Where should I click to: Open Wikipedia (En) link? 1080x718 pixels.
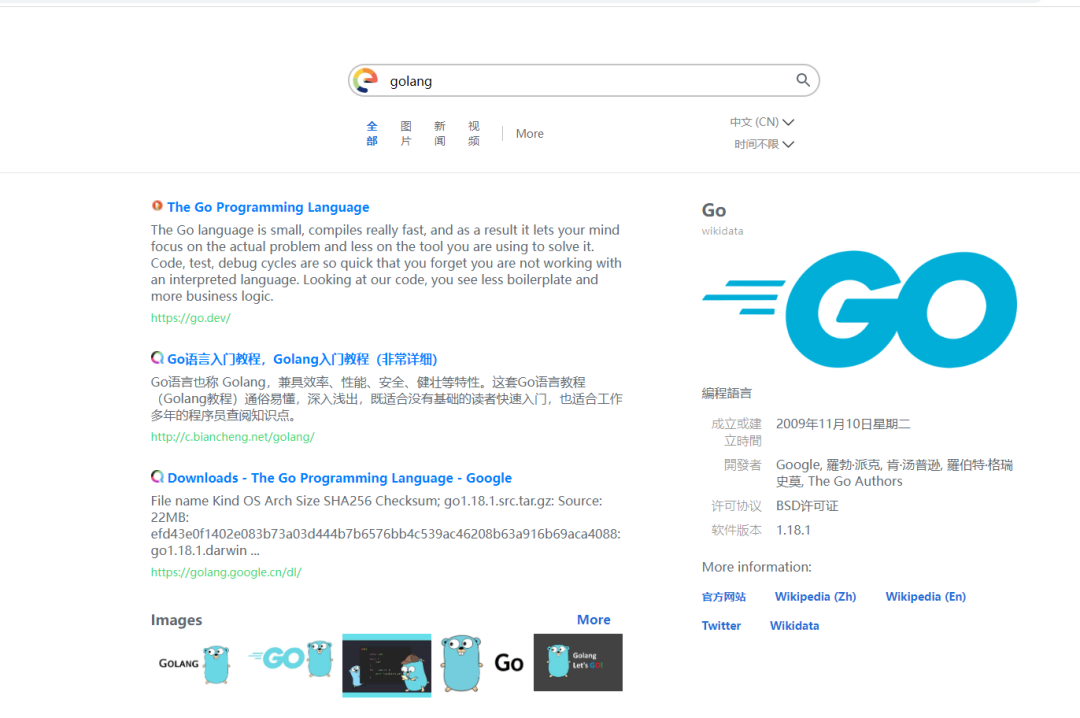coord(926,597)
